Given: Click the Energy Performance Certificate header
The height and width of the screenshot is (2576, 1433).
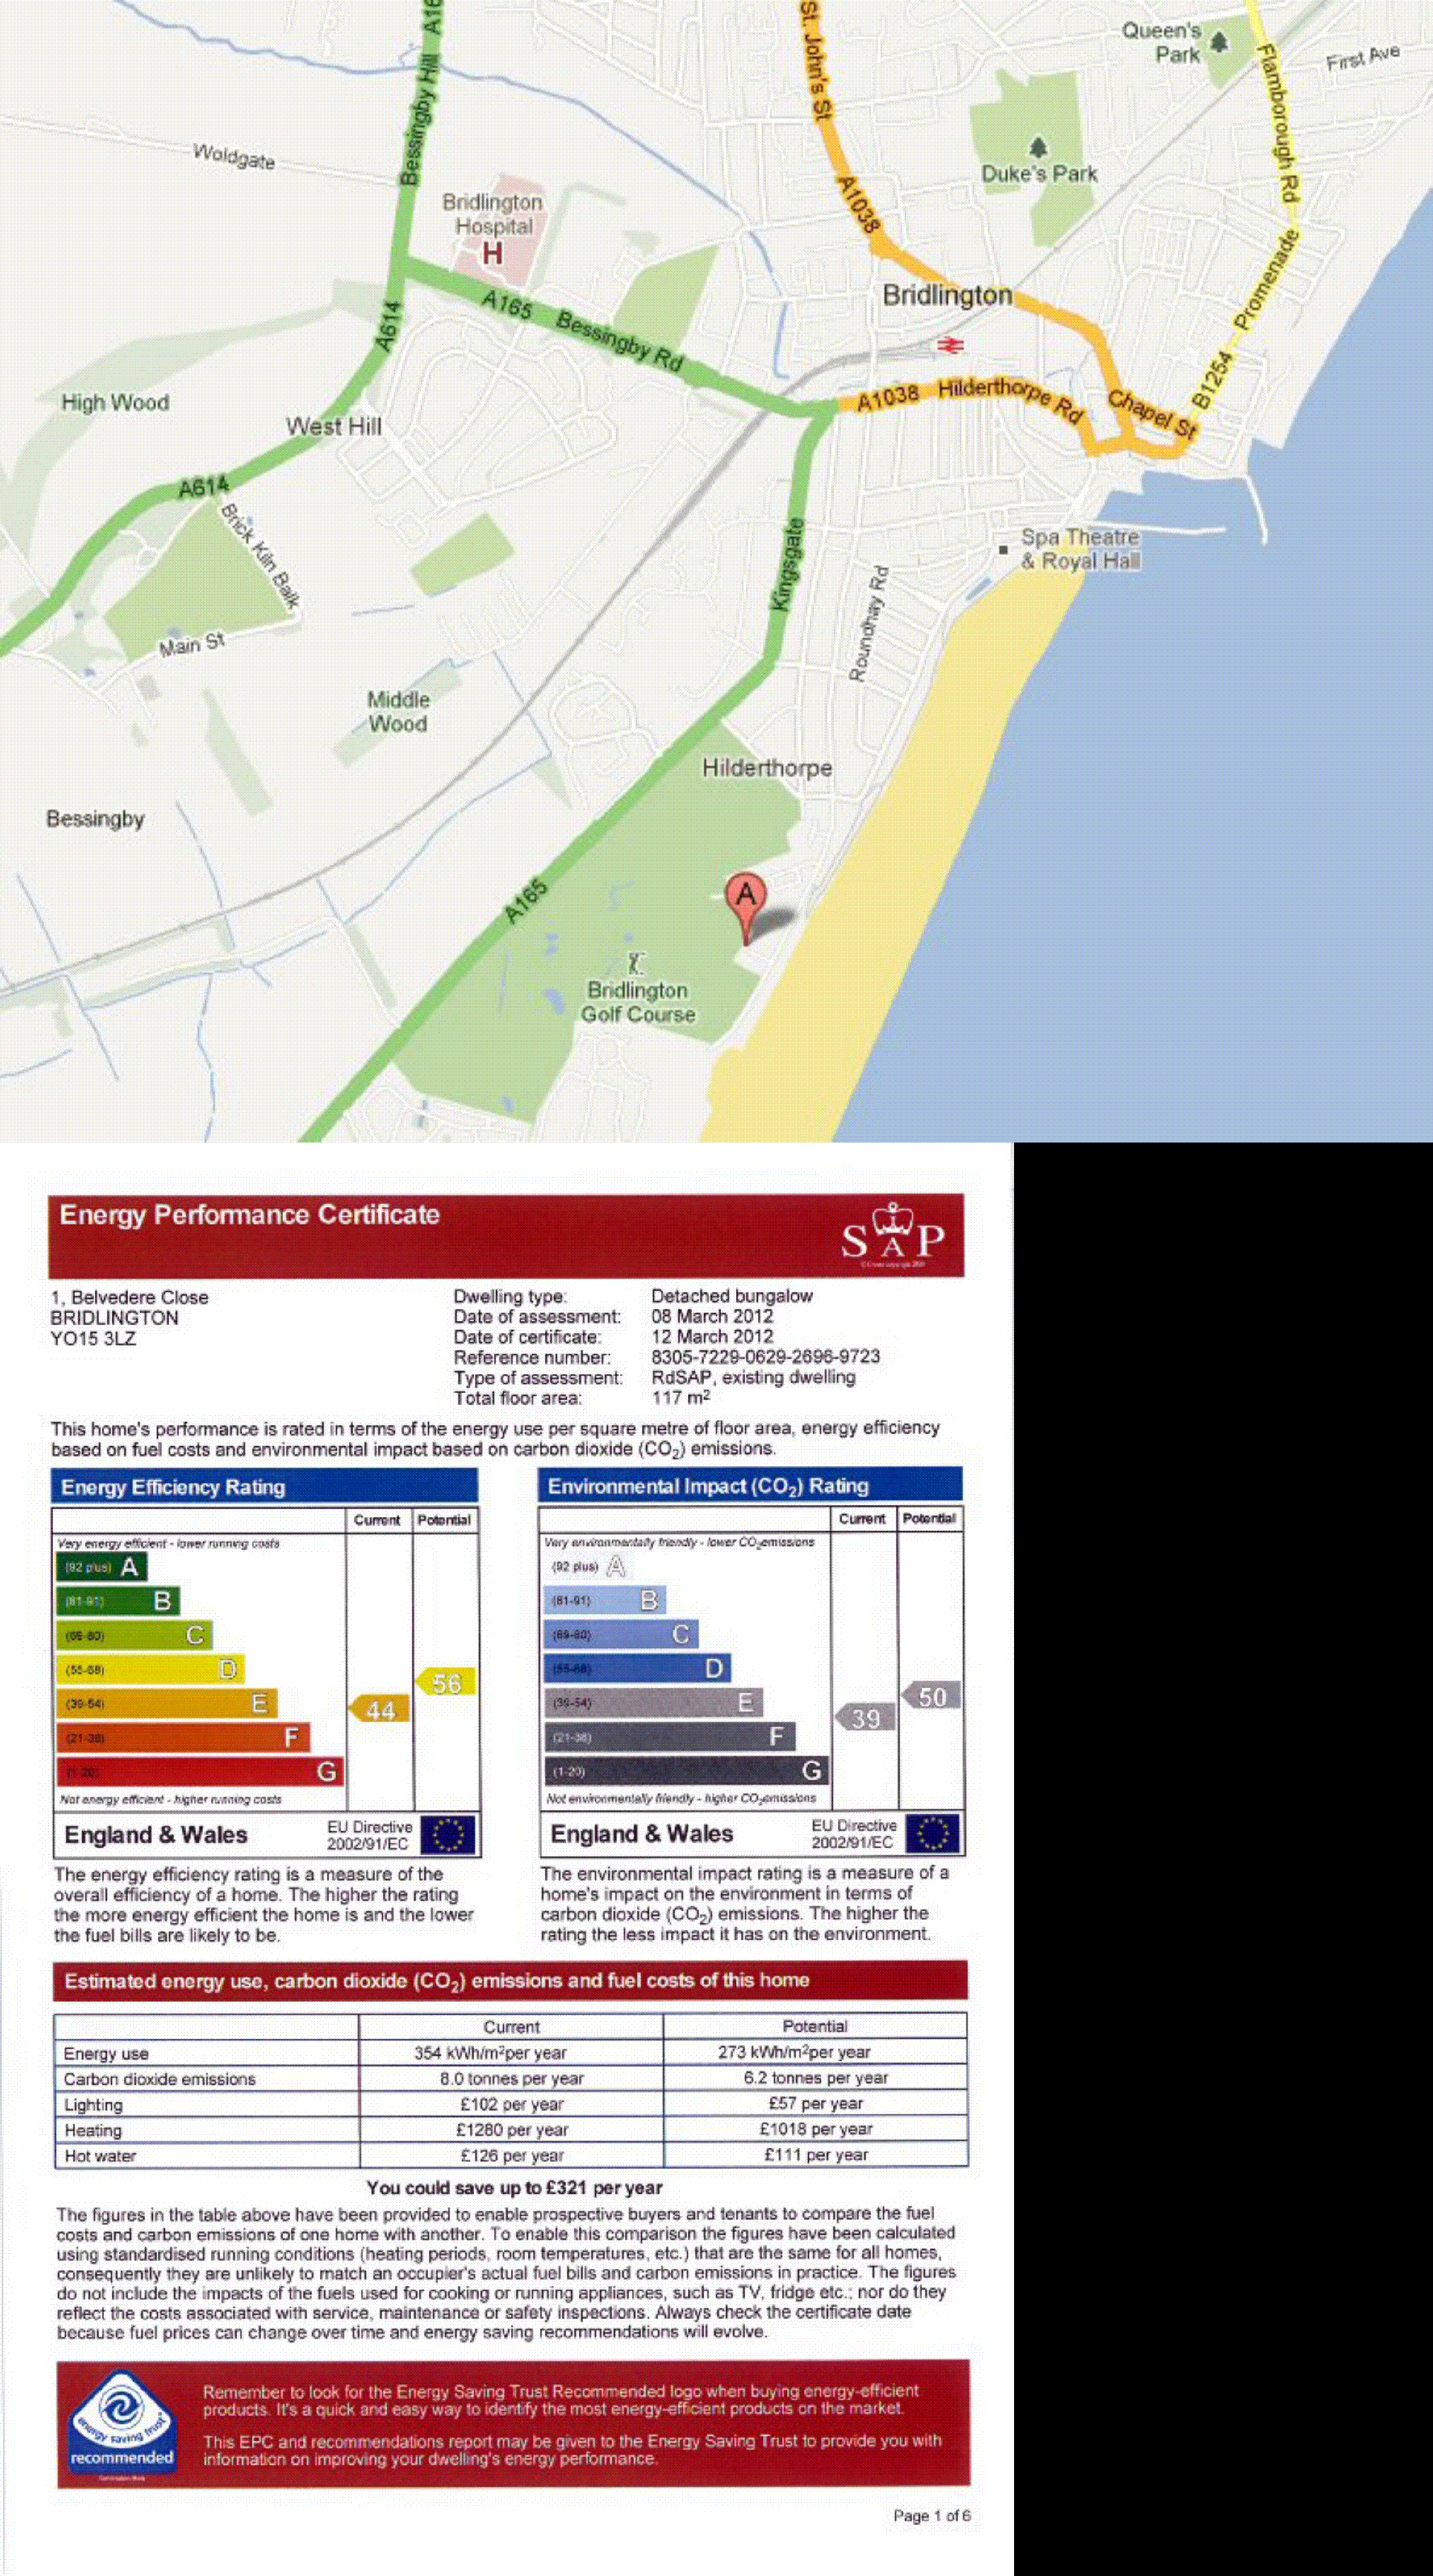Looking at the screenshot, I should click(x=250, y=1215).
